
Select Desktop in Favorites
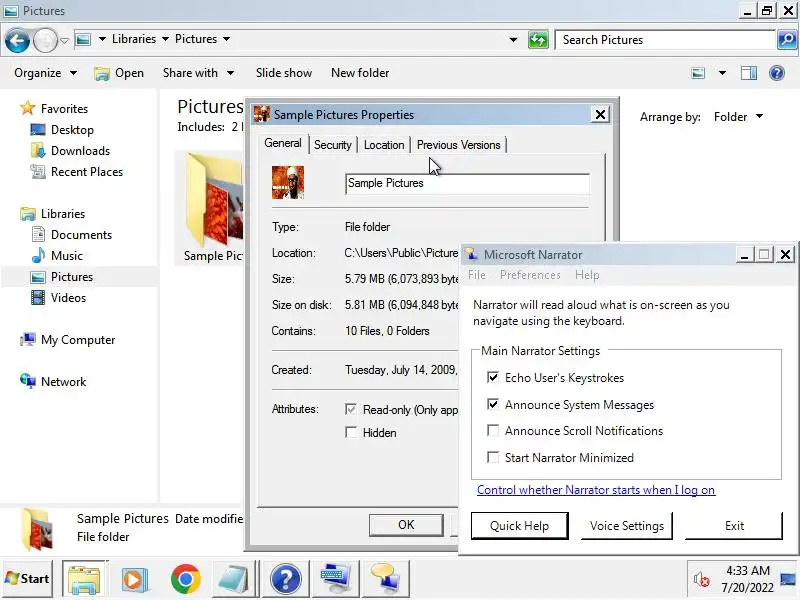click(72, 130)
